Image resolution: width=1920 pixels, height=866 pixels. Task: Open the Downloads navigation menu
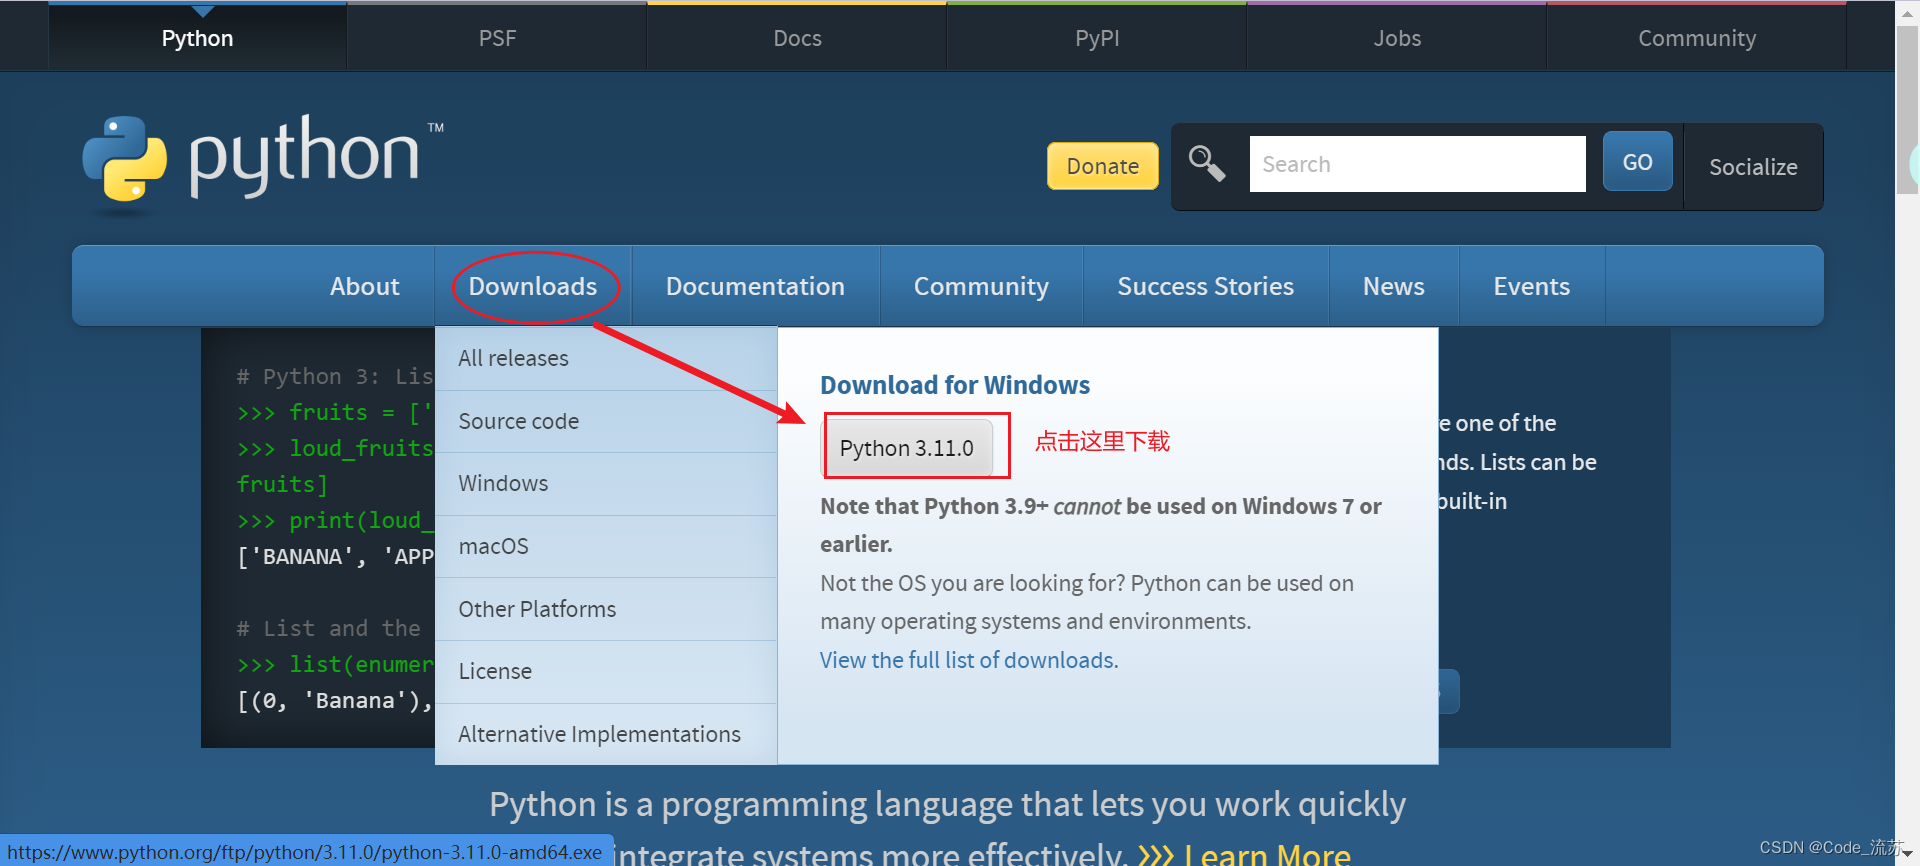[533, 286]
